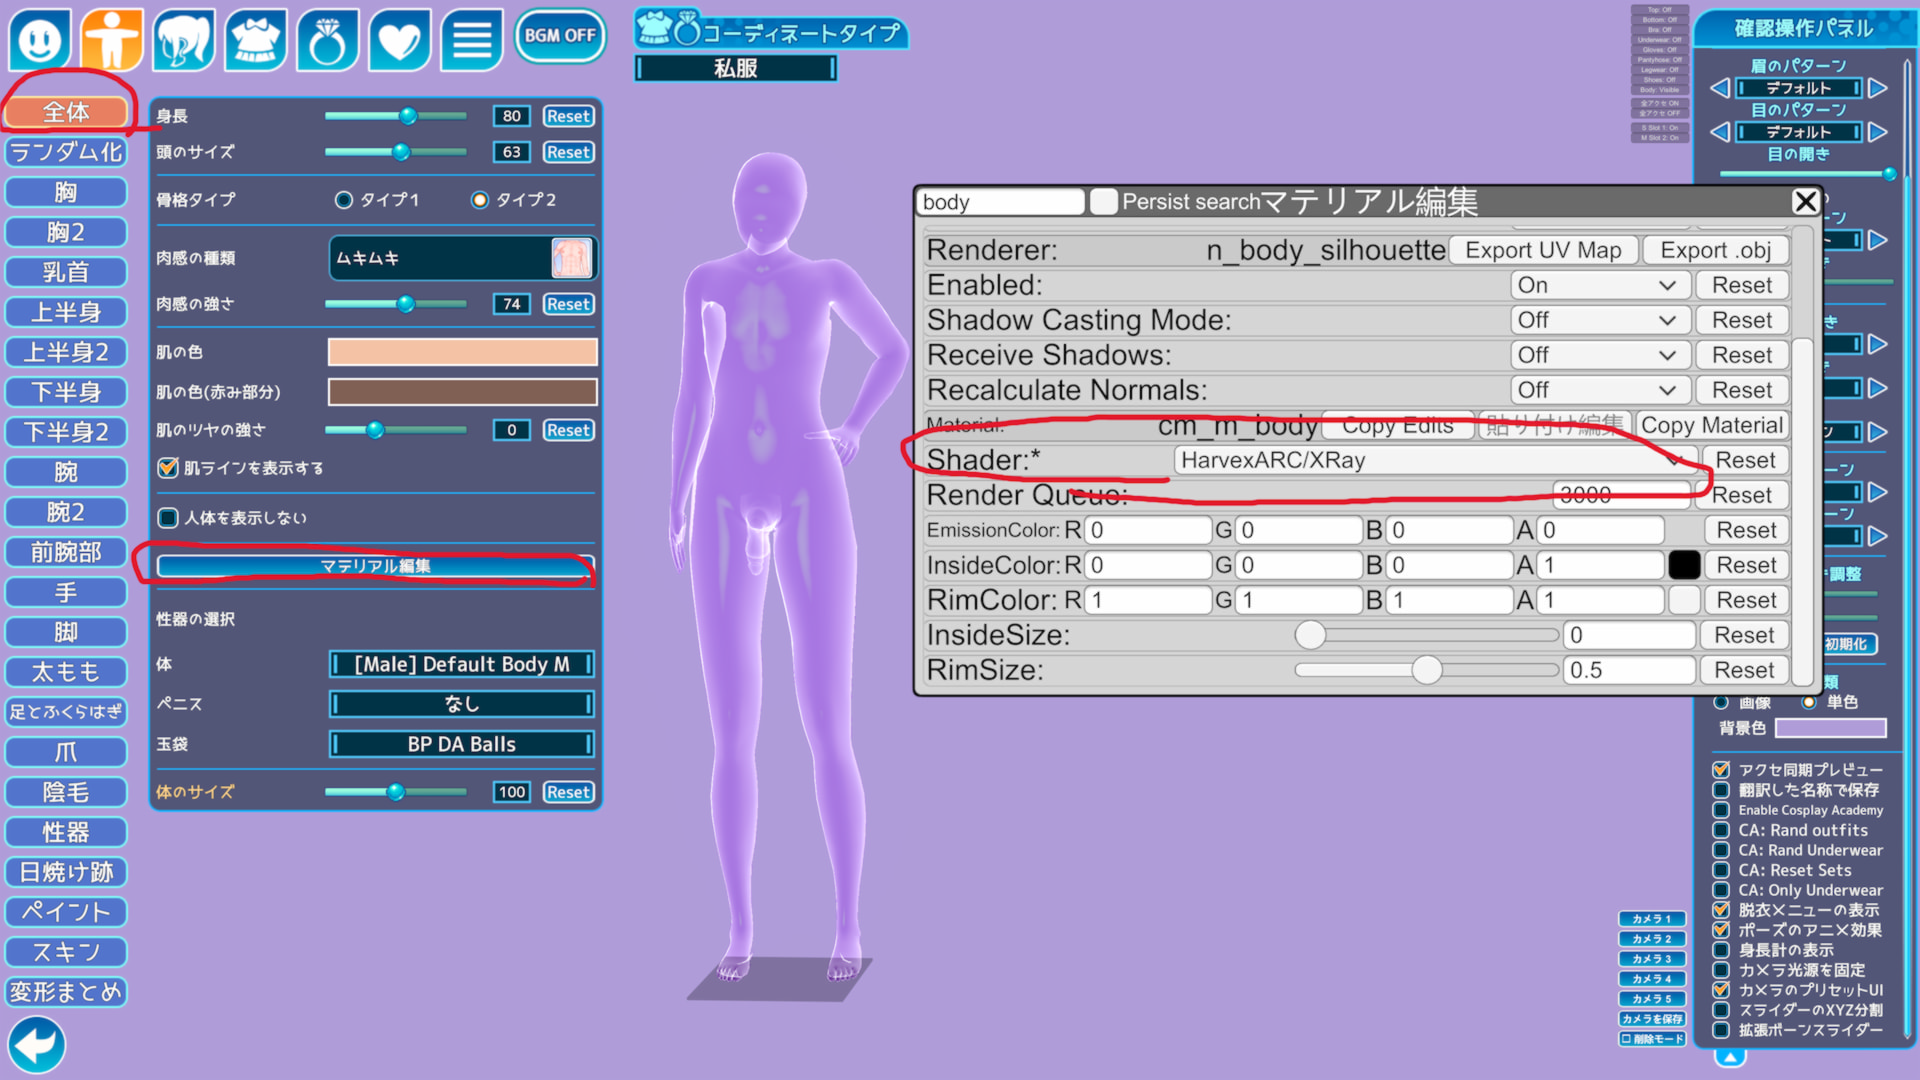Select the 単色 background radio button
This screenshot has width=1920, height=1080.
click(x=1809, y=702)
